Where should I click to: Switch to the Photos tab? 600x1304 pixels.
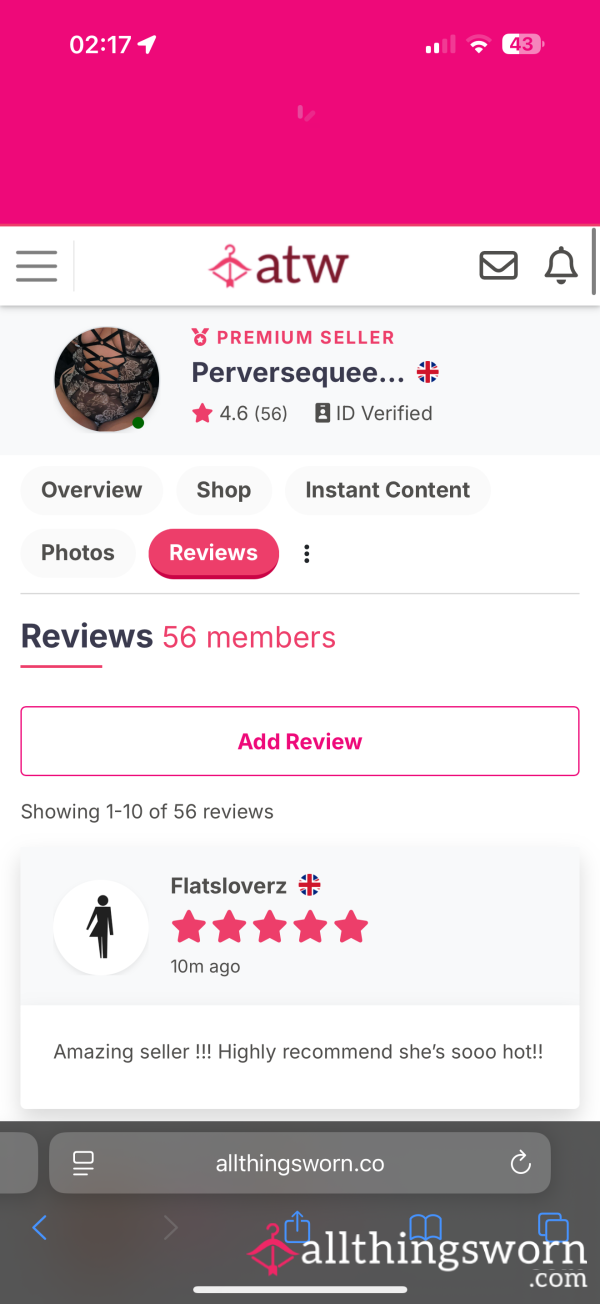78,553
